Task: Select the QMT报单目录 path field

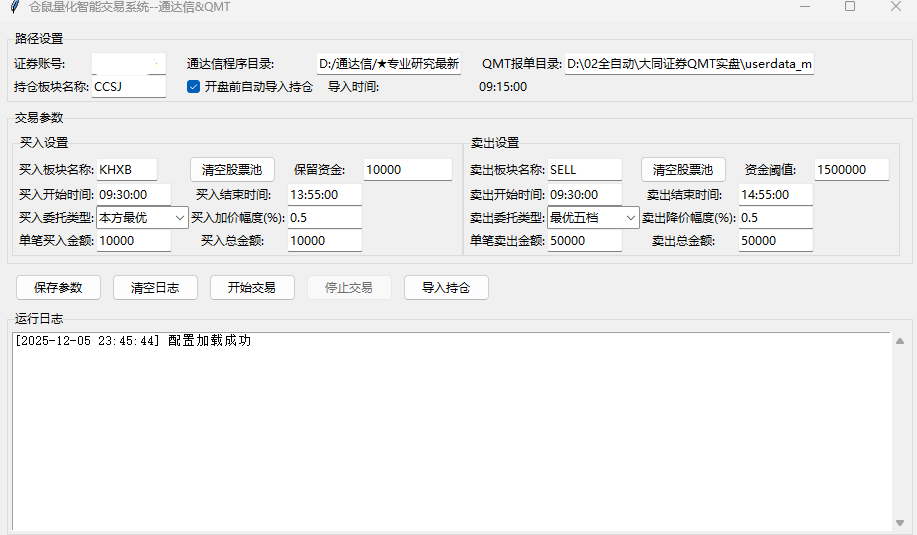Action: point(689,64)
